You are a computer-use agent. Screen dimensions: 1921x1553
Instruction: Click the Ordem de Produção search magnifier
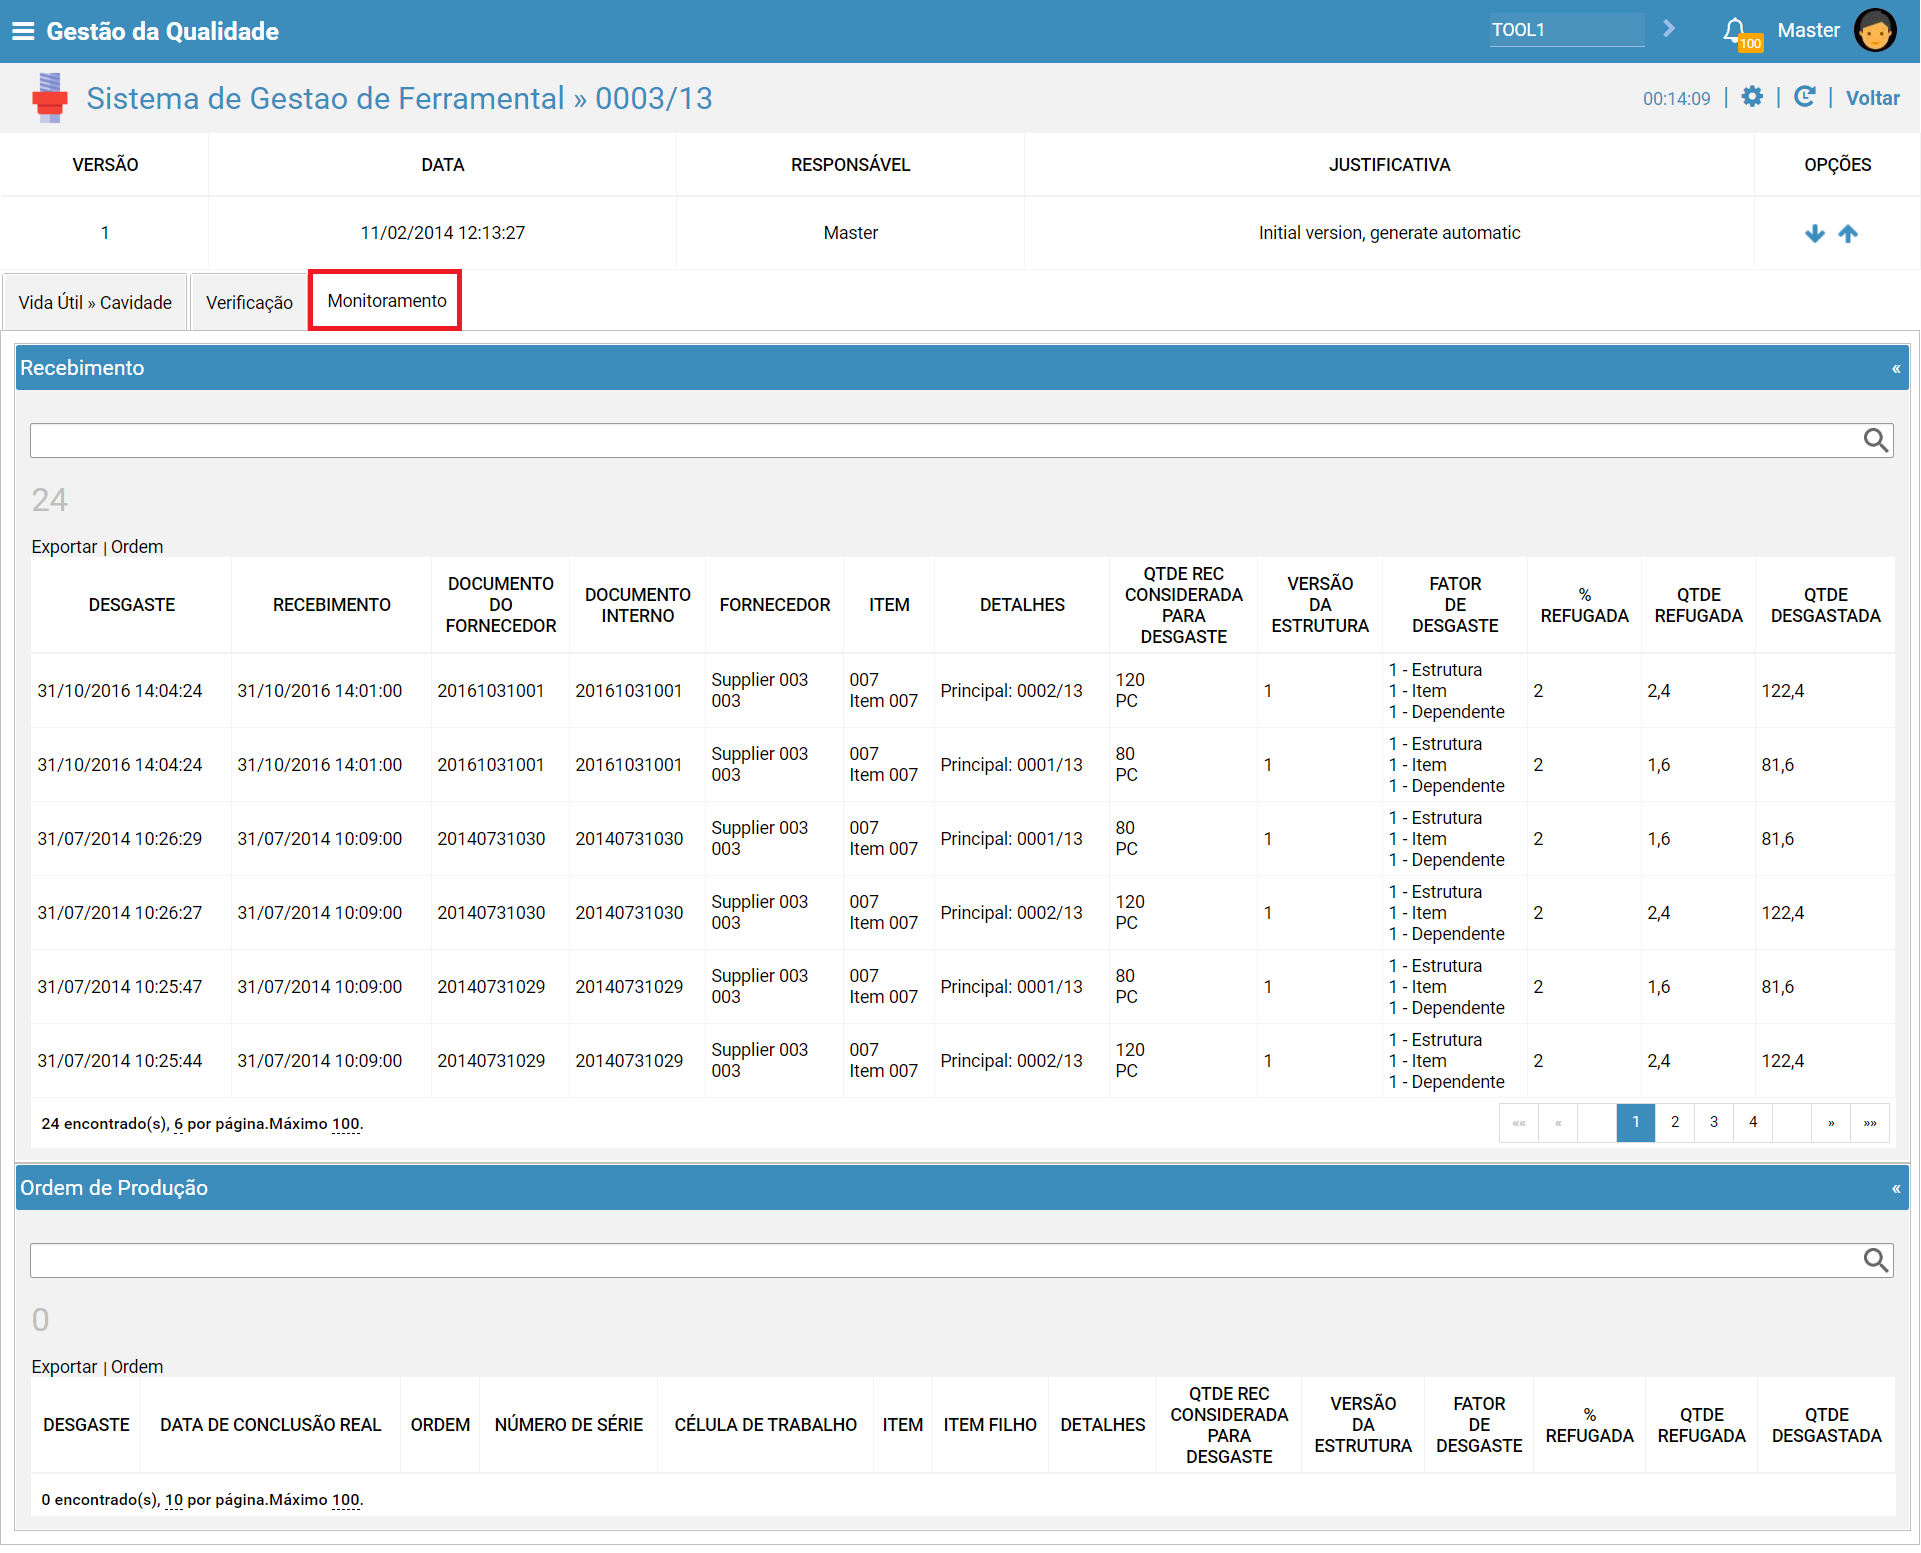point(1876,1260)
